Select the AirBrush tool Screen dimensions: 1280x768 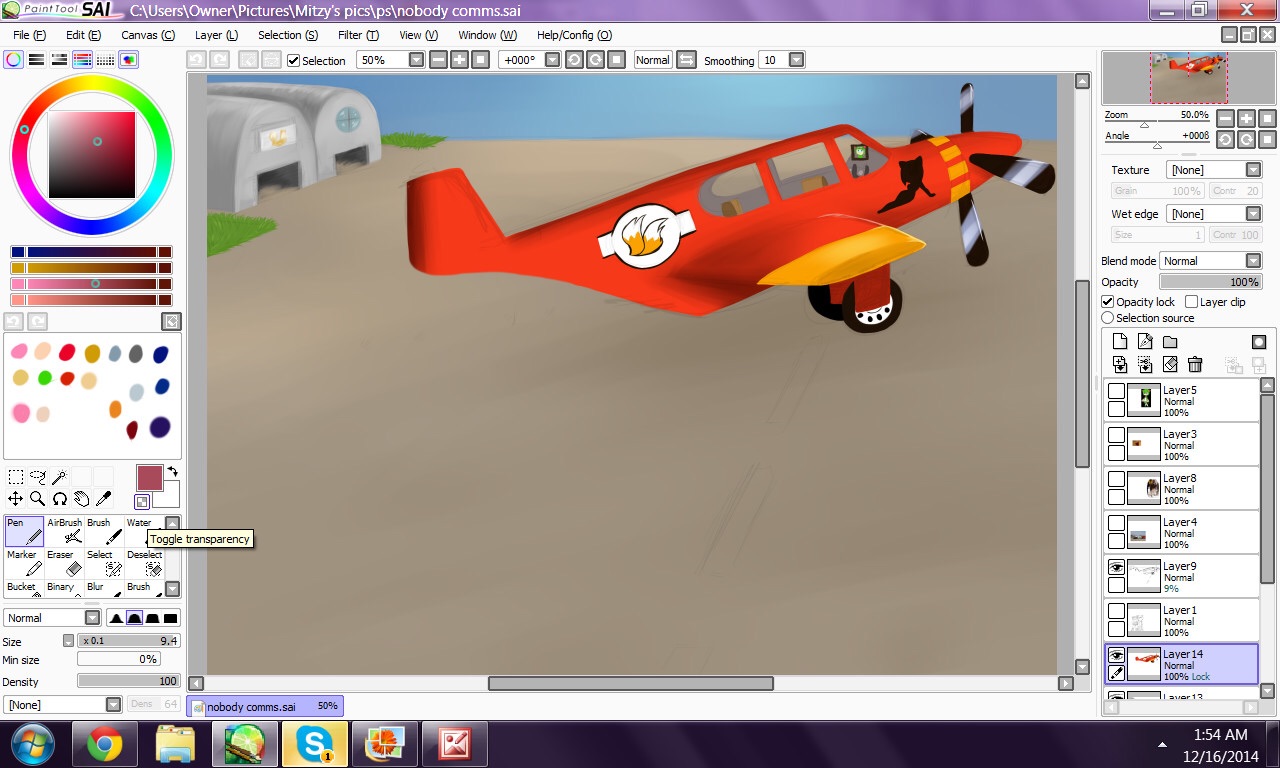65,531
